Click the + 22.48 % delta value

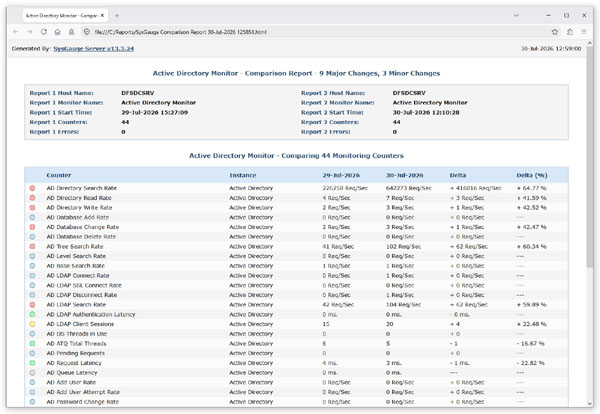click(x=532, y=324)
